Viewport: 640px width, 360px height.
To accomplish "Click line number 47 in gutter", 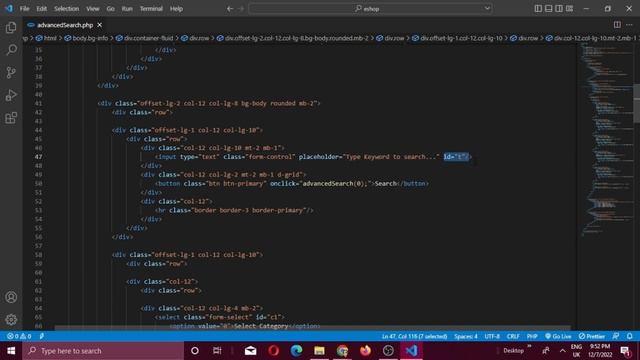I will [38, 157].
